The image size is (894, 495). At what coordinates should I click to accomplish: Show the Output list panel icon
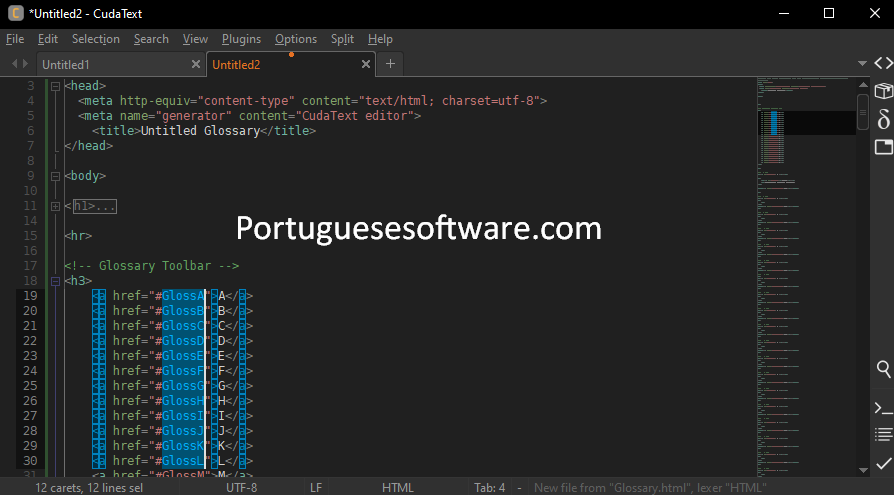pos(883,434)
